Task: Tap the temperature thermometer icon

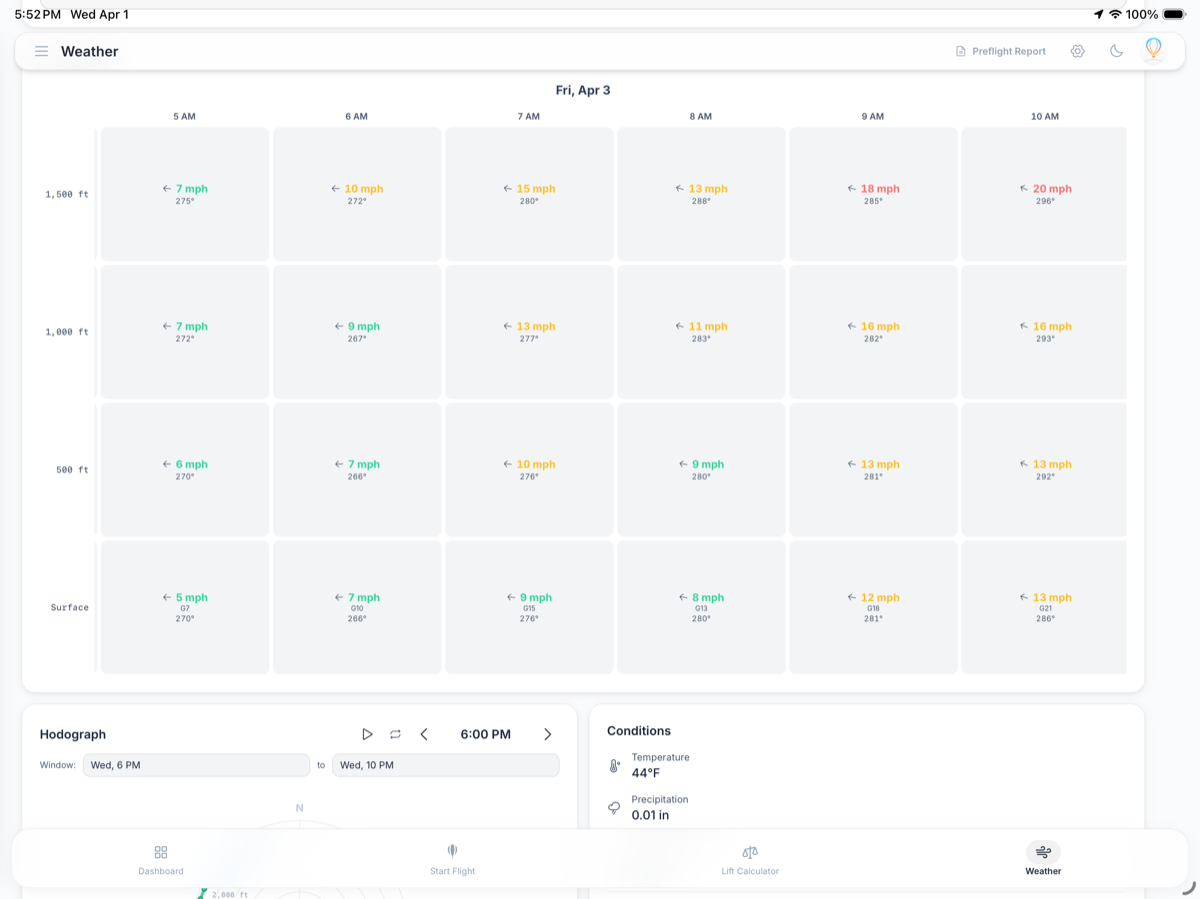Action: [x=615, y=766]
